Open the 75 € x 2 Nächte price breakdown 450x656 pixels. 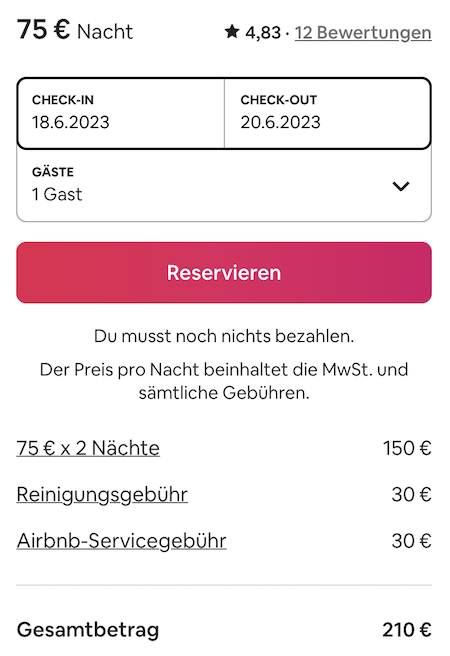click(88, 448)
